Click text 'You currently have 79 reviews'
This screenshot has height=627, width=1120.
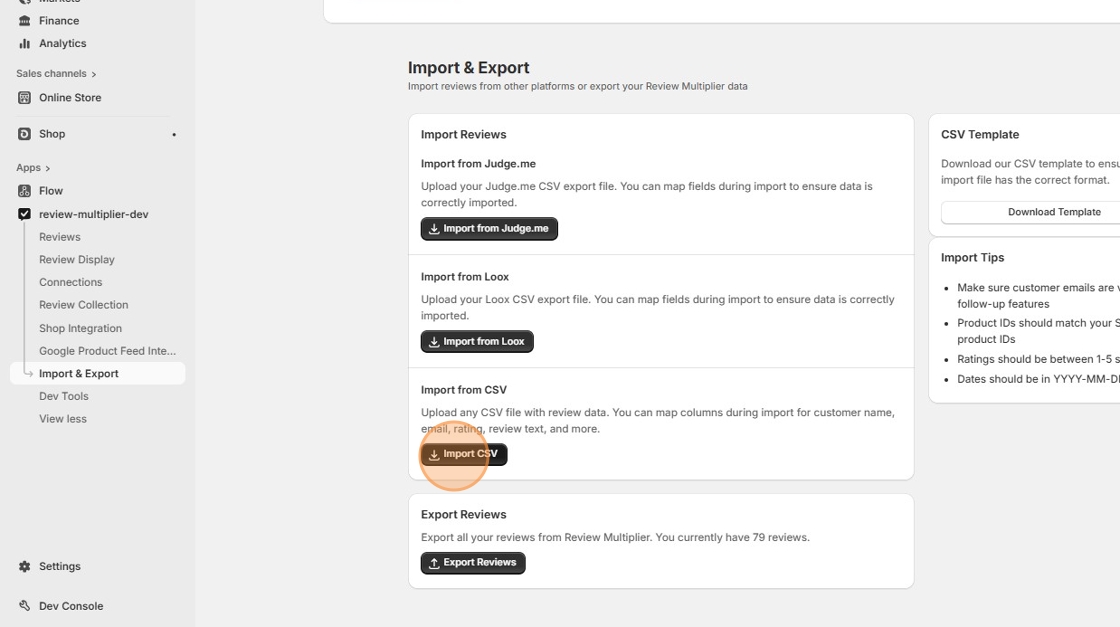tap(732, 538)
